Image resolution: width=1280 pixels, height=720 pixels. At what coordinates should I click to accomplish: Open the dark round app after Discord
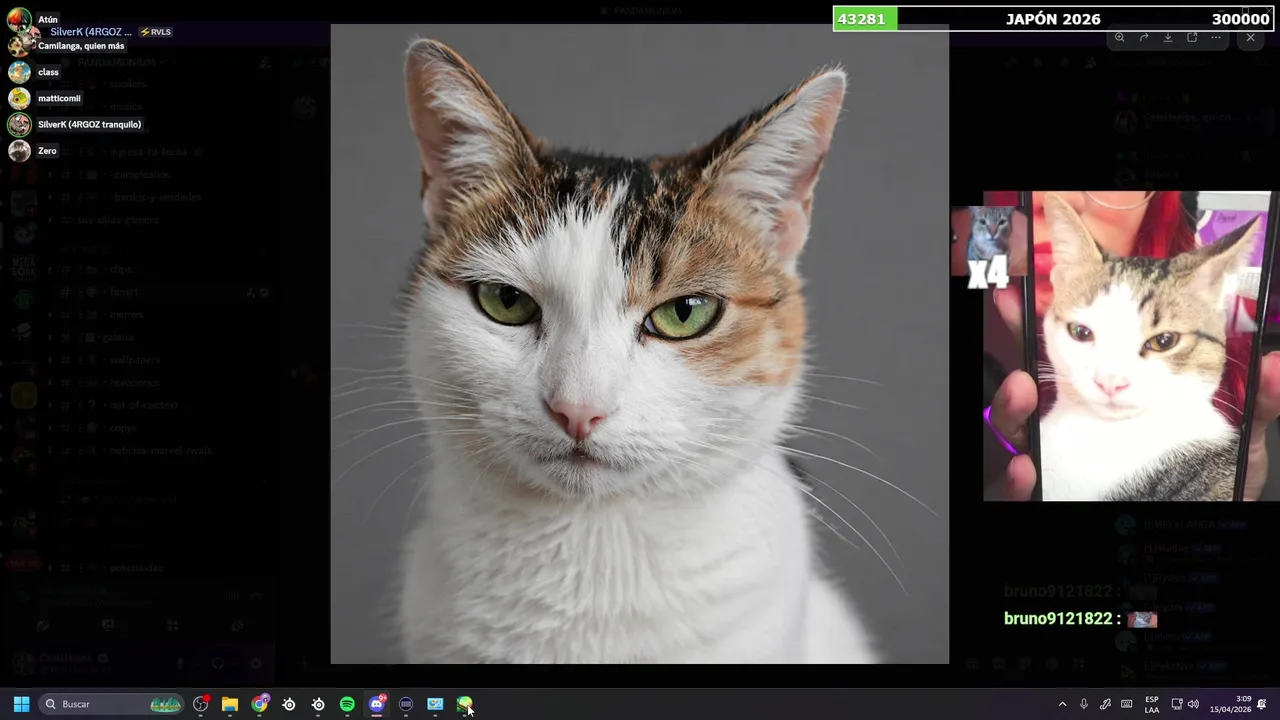pyautogui.click(x=406, y=704)
